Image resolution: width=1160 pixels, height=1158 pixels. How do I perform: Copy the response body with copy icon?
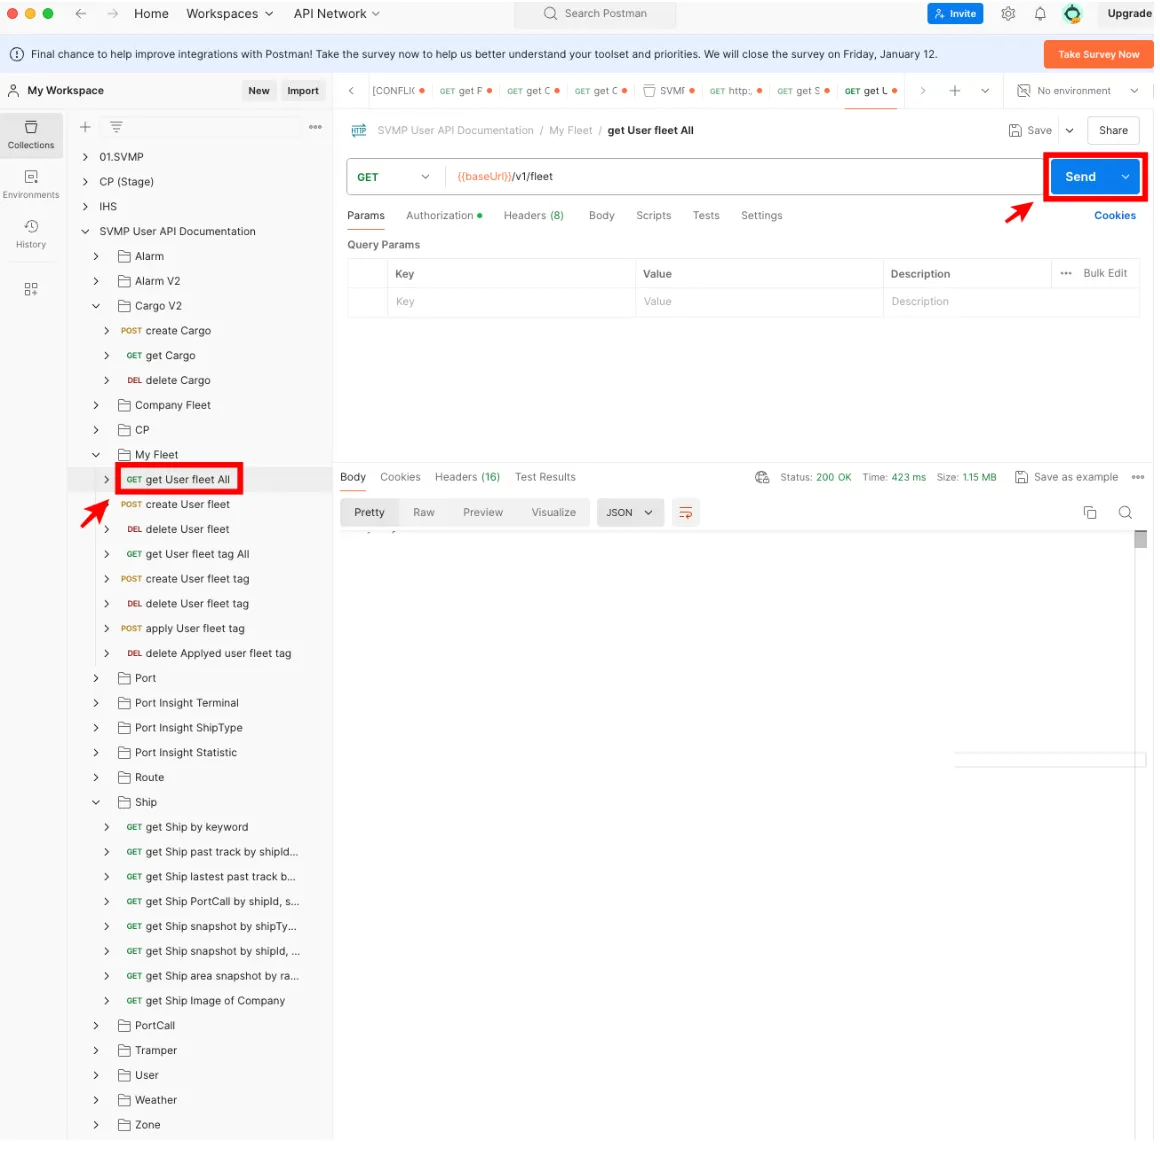[1092, 514]
